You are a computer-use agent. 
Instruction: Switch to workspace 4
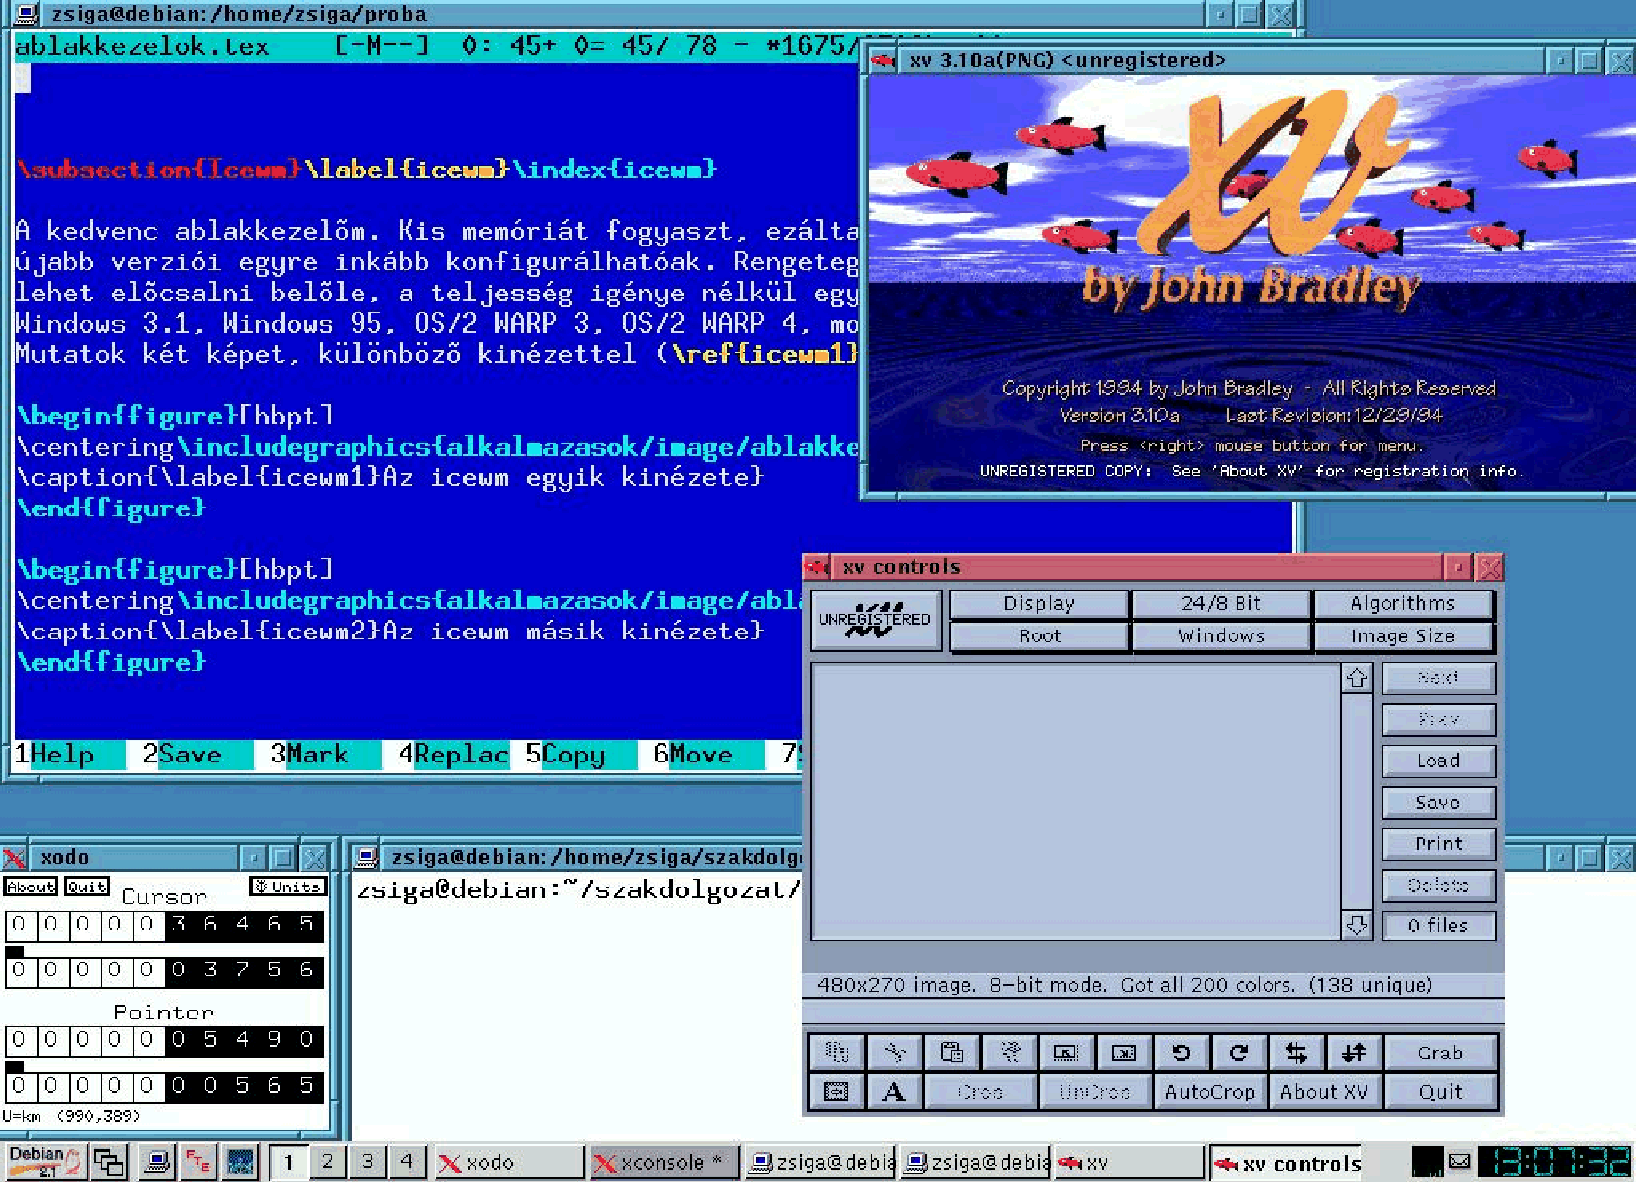[406, 1161]
